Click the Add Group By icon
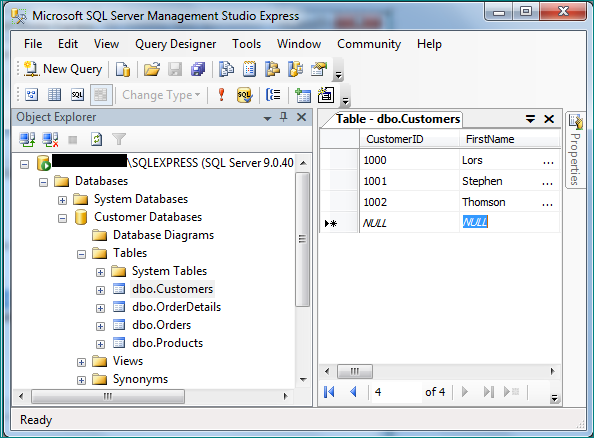The image size is (594, 438). click(274, 95)
